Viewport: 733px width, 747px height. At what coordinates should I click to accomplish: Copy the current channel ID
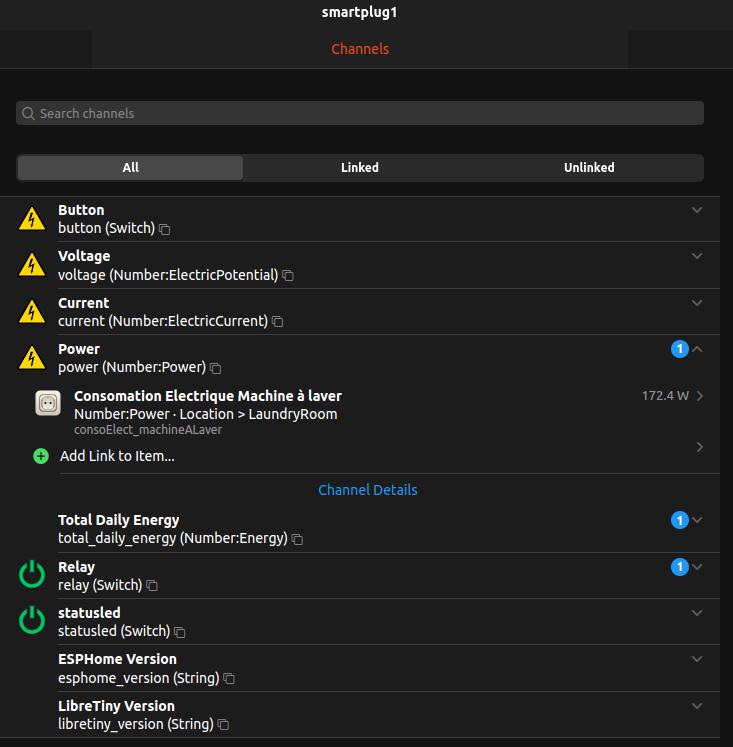(x=278, y=322)
